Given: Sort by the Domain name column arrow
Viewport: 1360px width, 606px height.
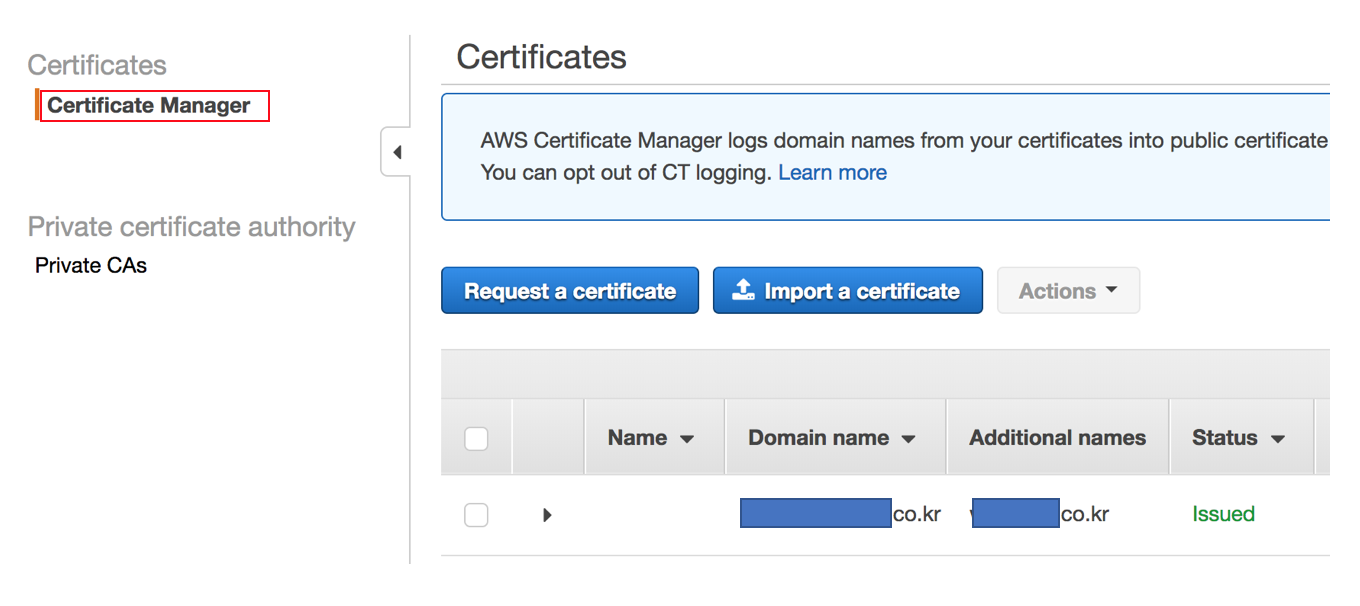Looking at the screenshot, I should tap(908, 439).
